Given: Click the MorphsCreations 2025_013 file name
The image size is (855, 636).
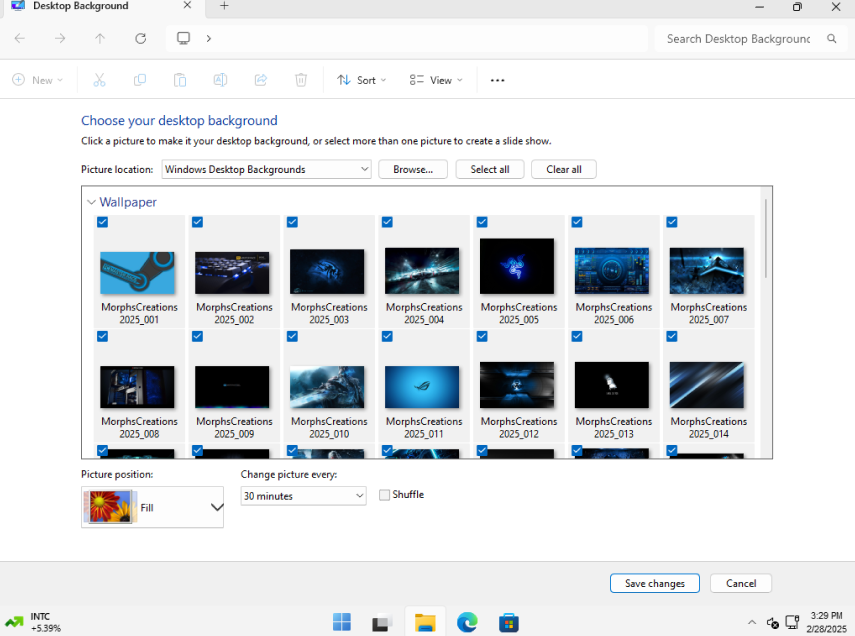Looking at the screenshot, I should pos(614,428).
